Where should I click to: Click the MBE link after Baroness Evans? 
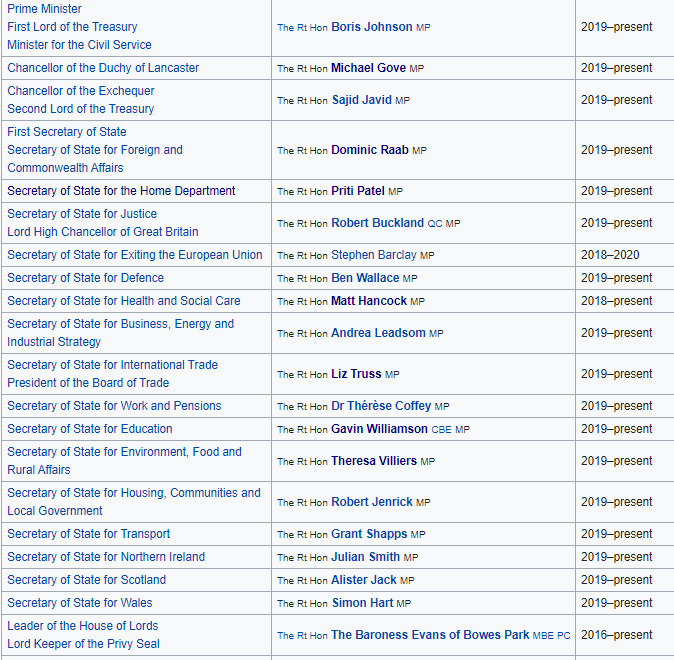point(543,635)
